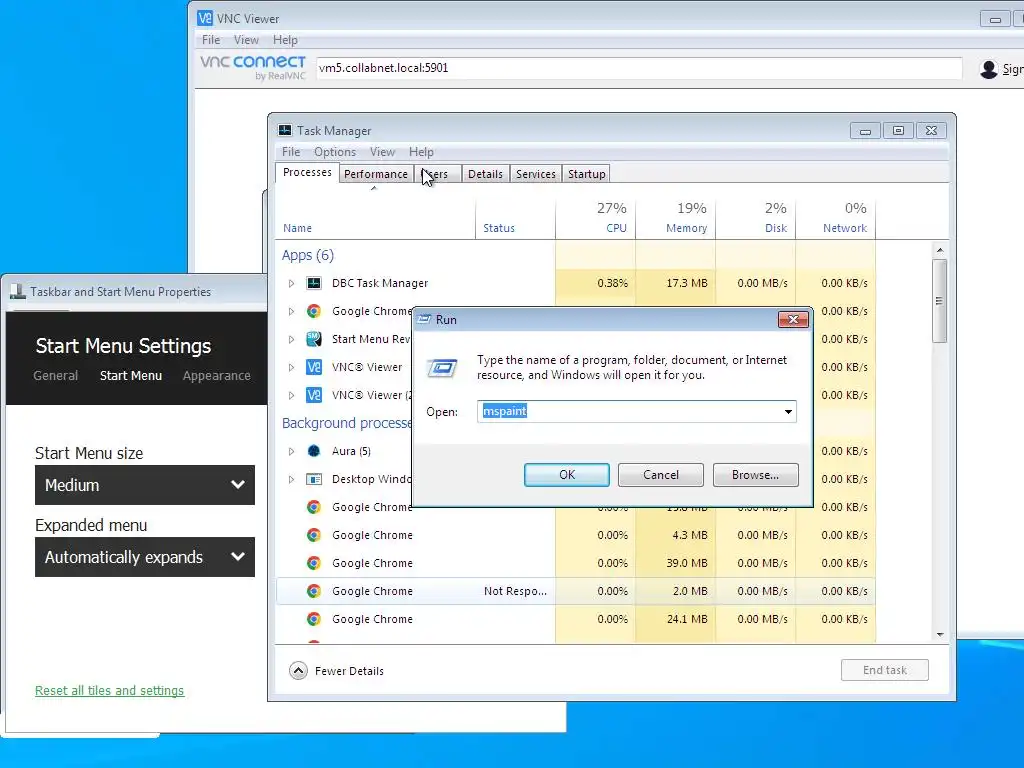Viewport: 1024px width, 768px height.
Task: Click Reset all tiles and settings link
Action: coord(110,690)
